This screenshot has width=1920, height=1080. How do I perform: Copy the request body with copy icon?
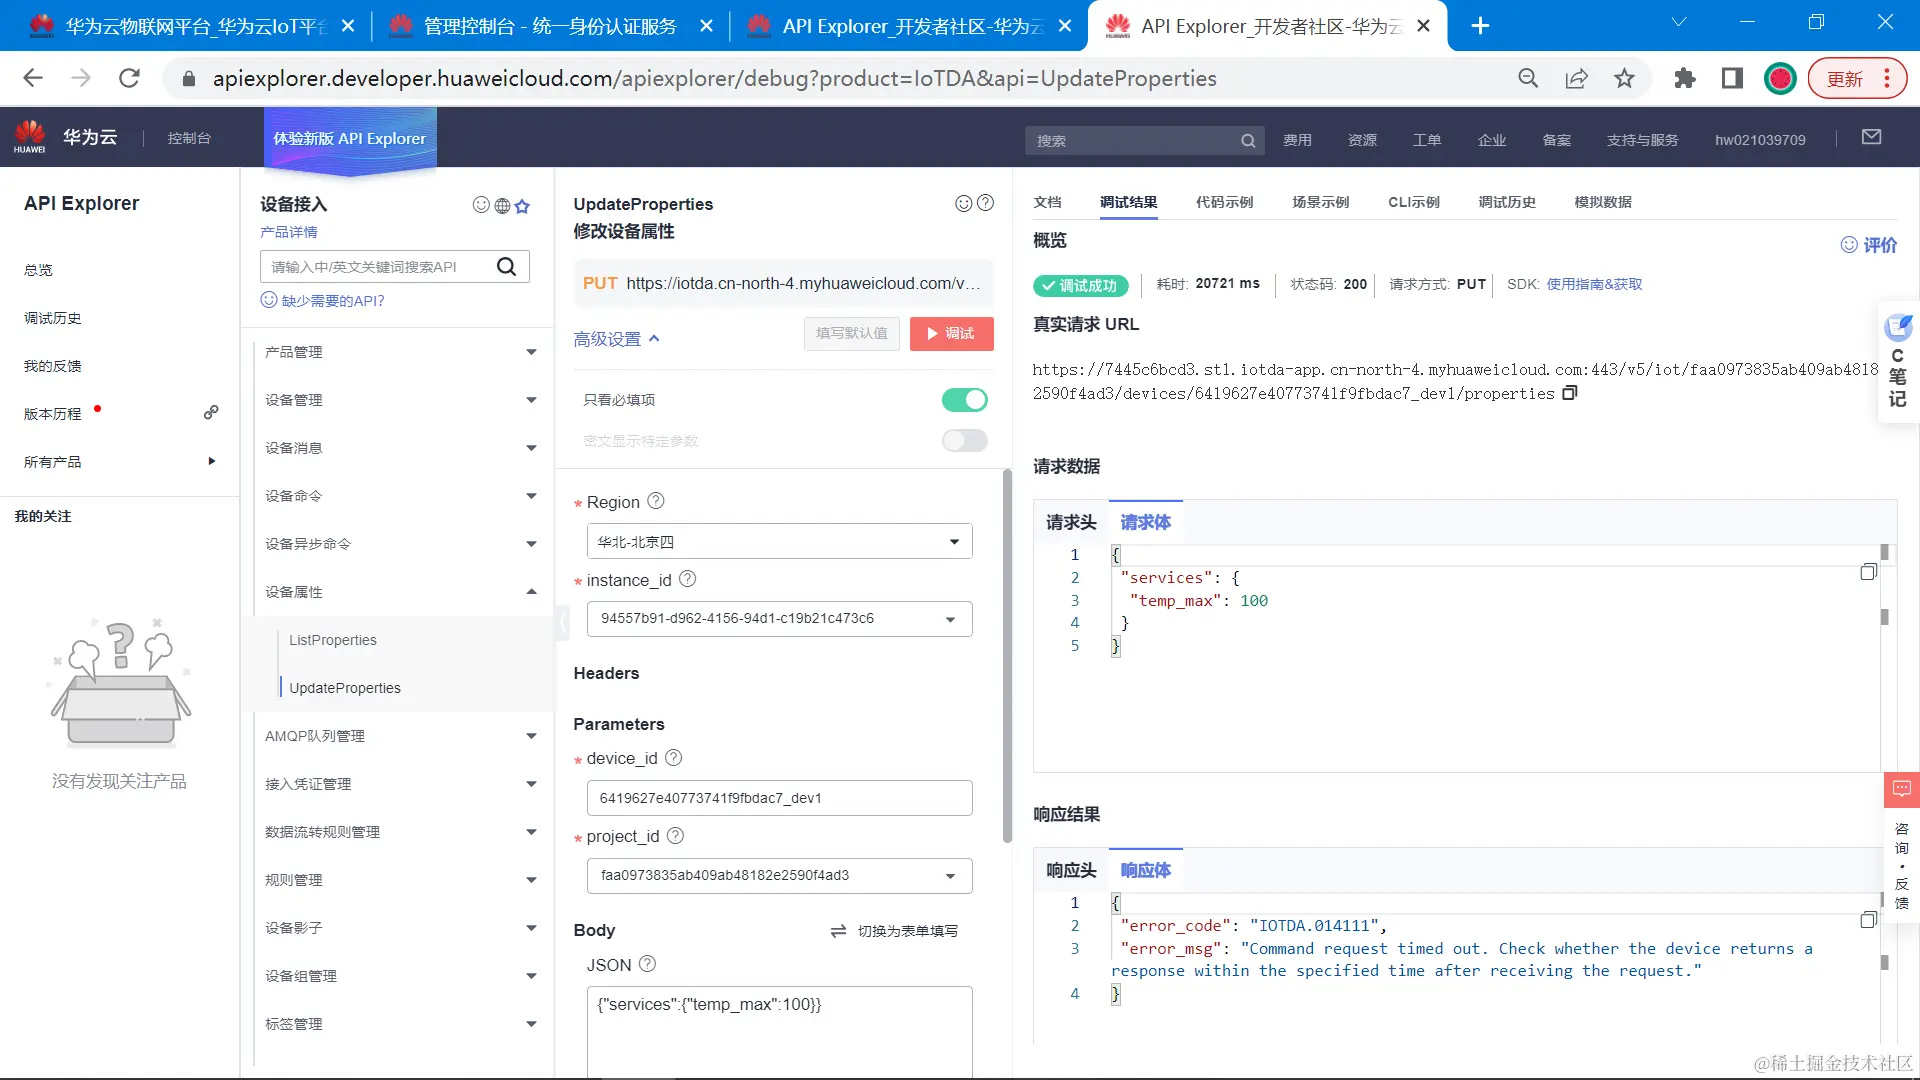(1867, 572)
